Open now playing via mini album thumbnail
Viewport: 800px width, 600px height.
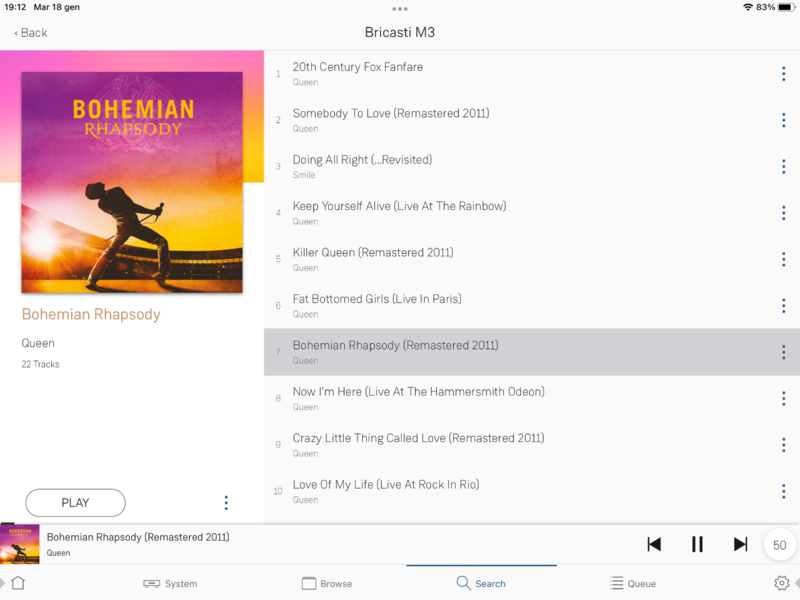(x=20, y=544)
